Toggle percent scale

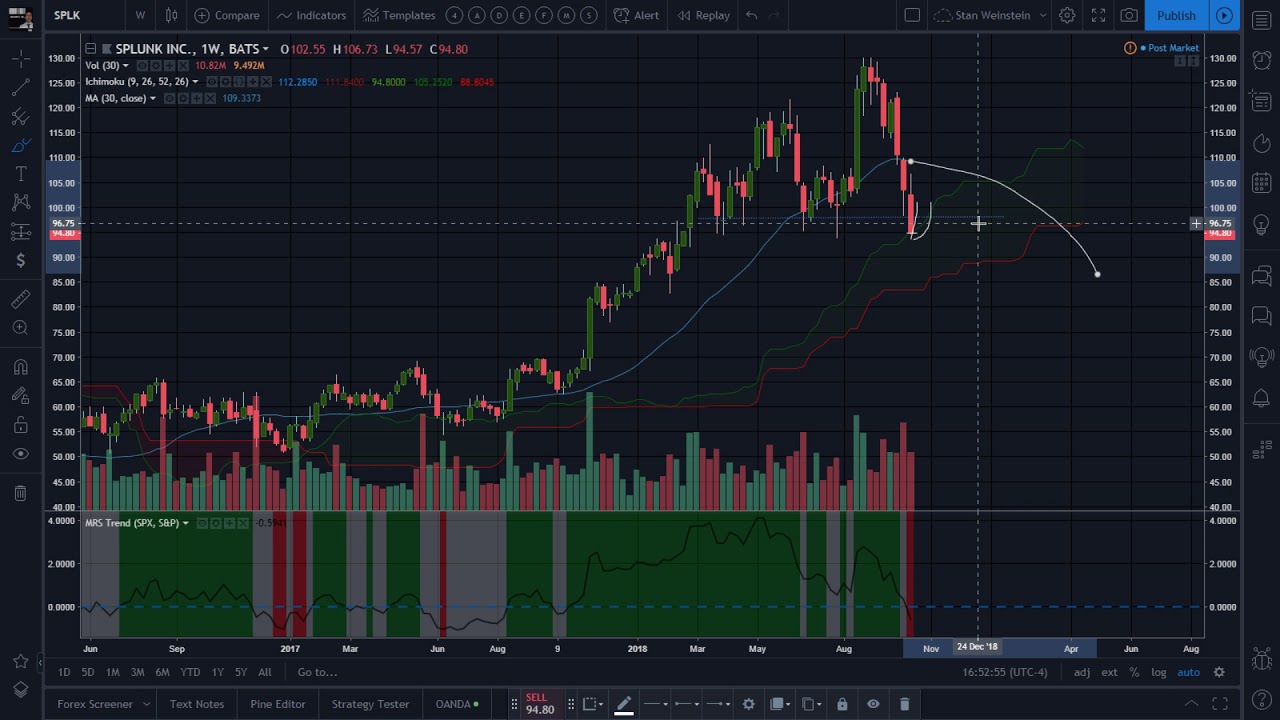[x=1134, y=672]
